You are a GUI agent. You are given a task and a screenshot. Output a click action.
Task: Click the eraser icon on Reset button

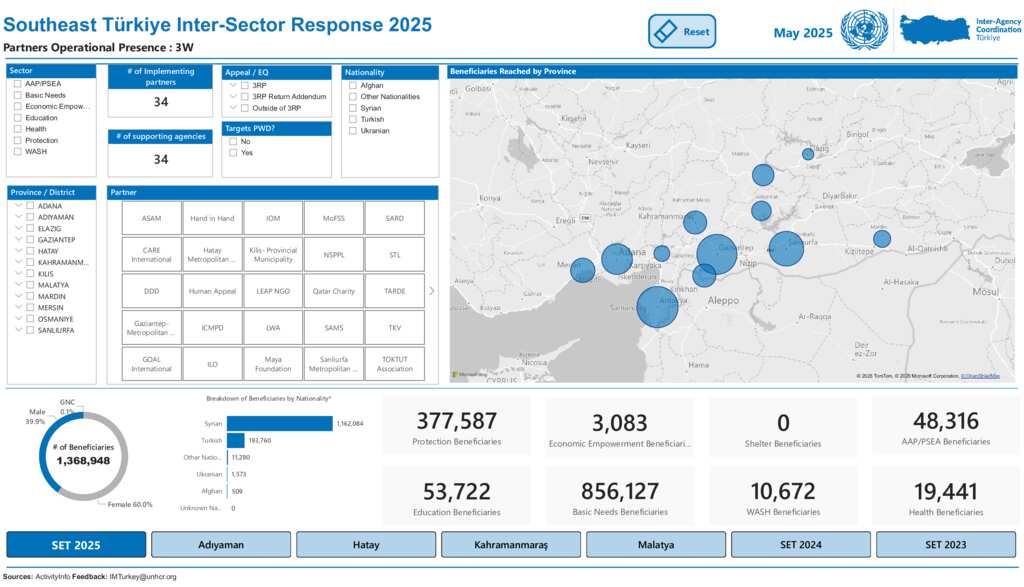(665, 32)
